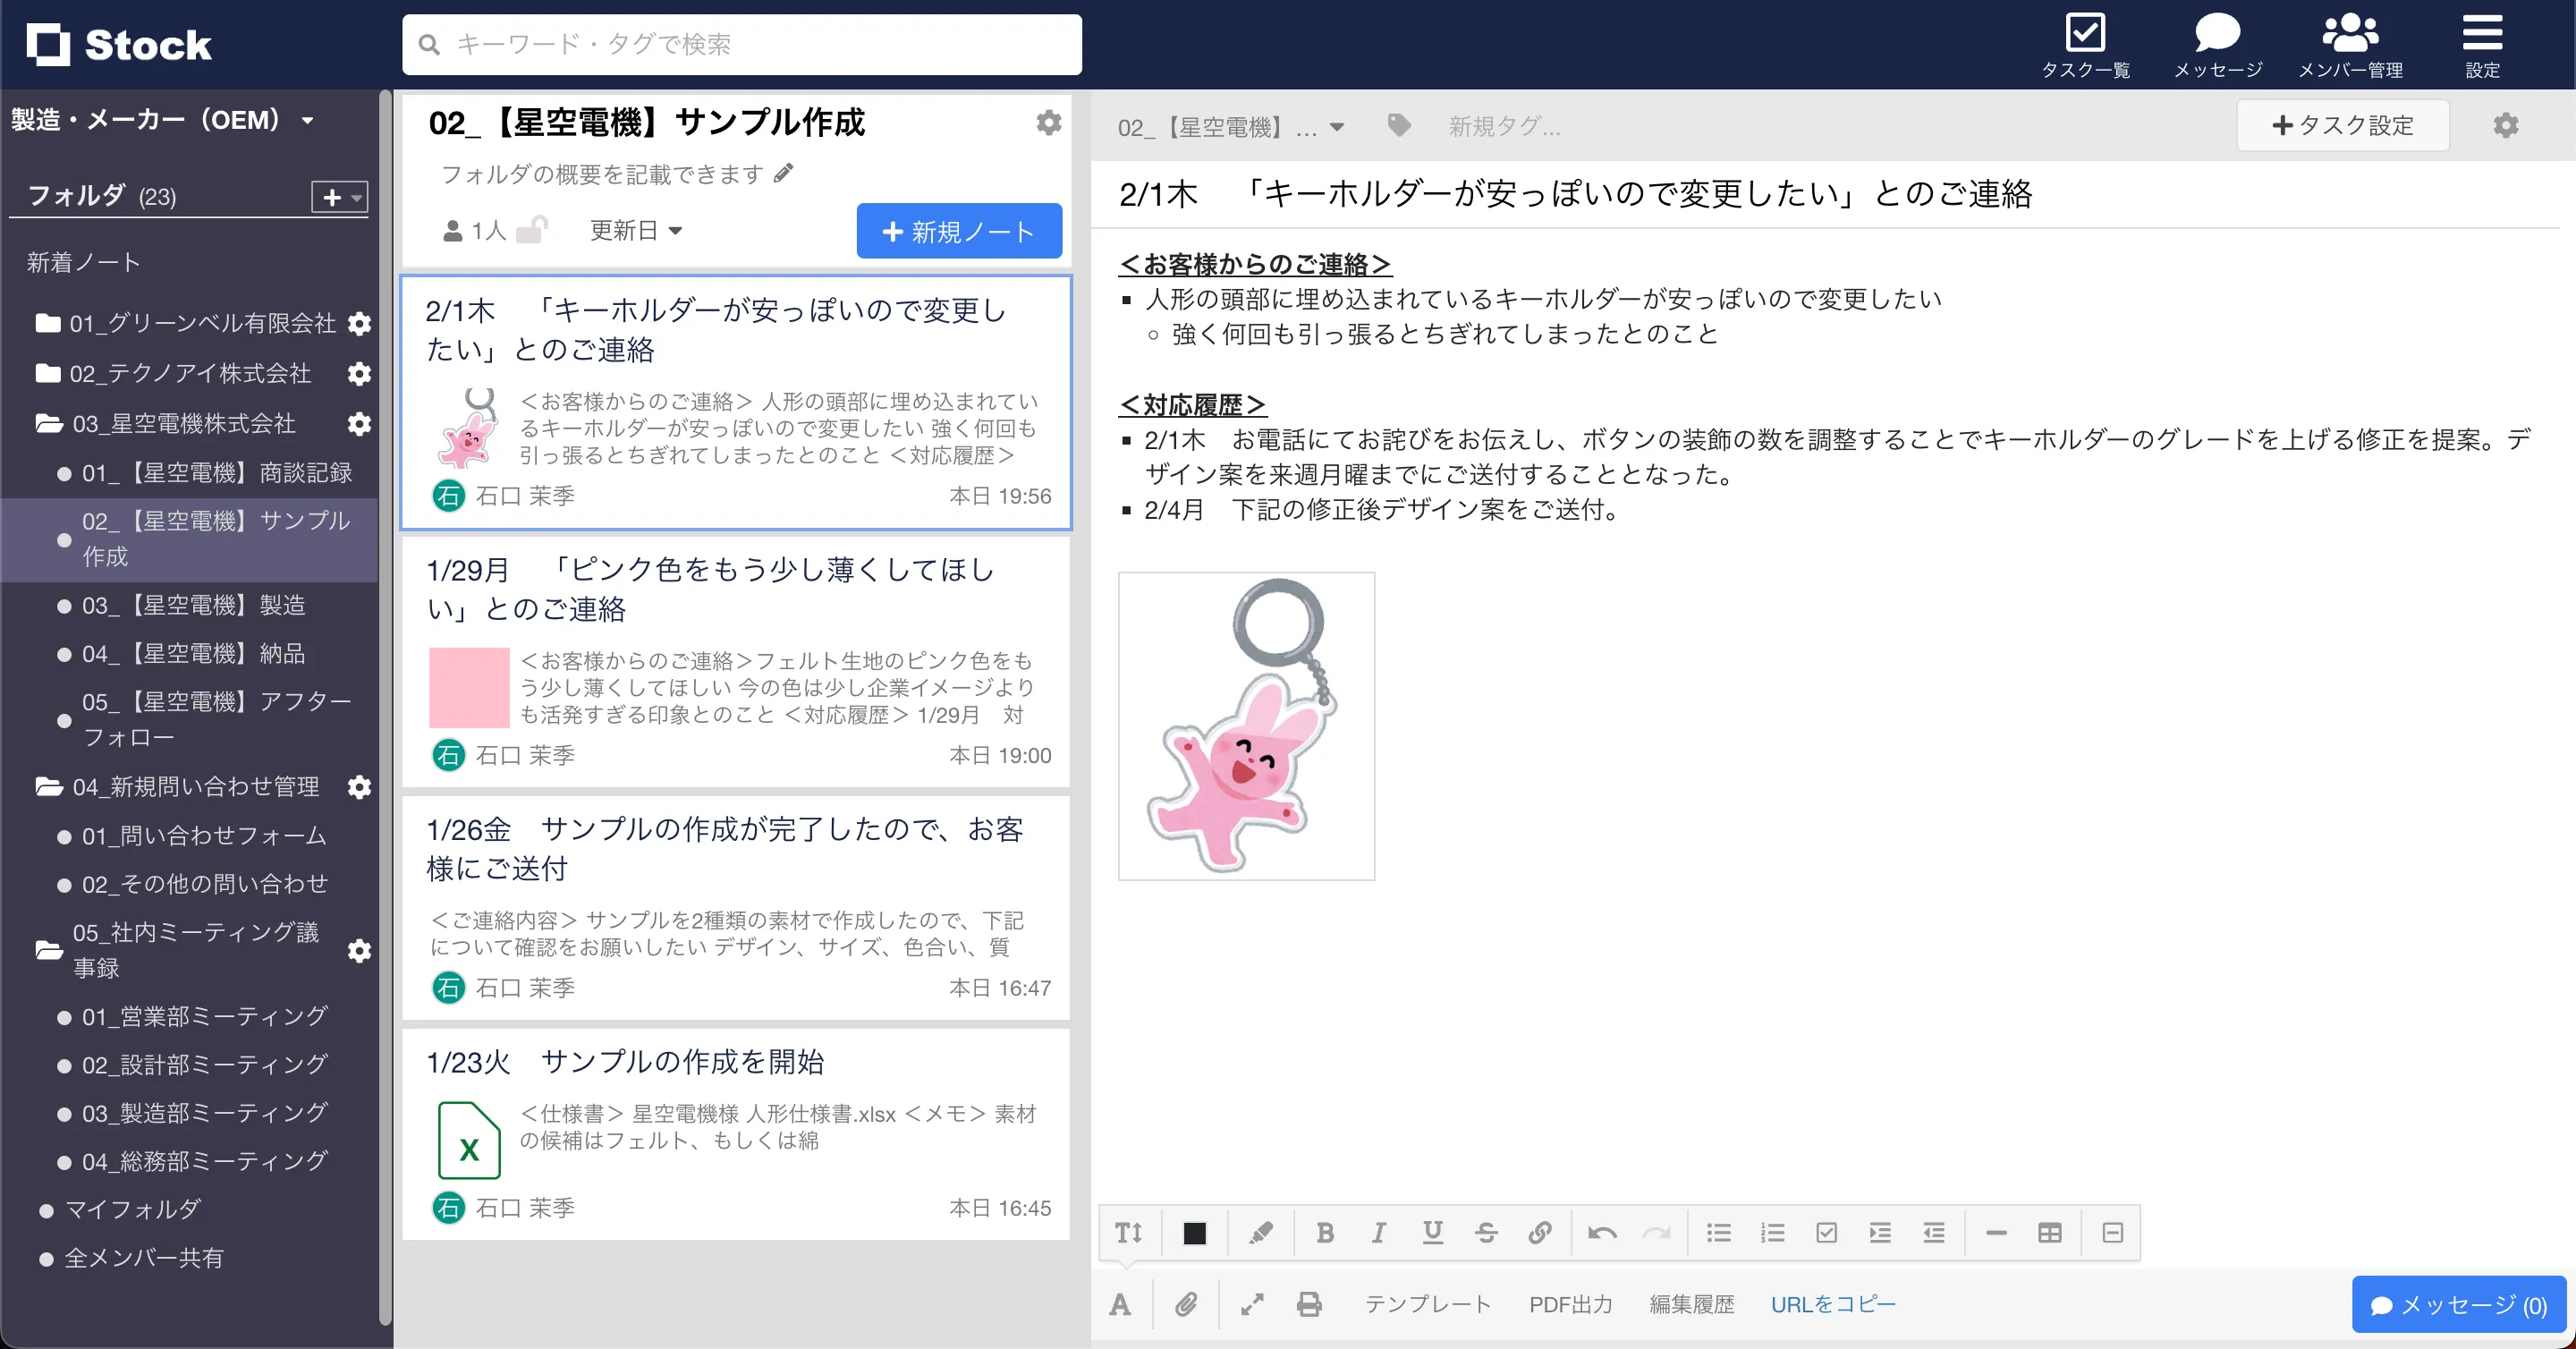Image resolution: width=2576 pixels, height=1349 pixels.
Task: Print the note with the printer icon
Action: pyautogui.click(x=1308, y=1304)
